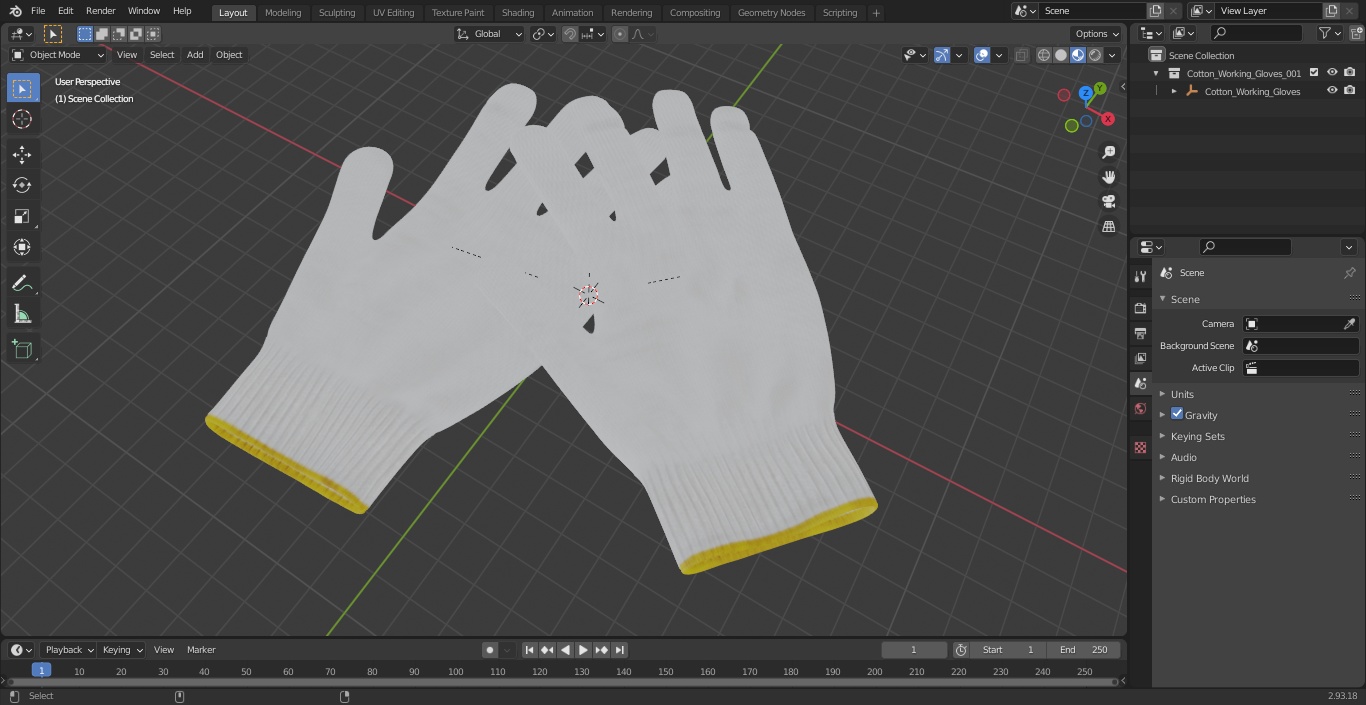Open the Object Mode dropdown
Screen dimensions: 1366x705
click(58, 55)
